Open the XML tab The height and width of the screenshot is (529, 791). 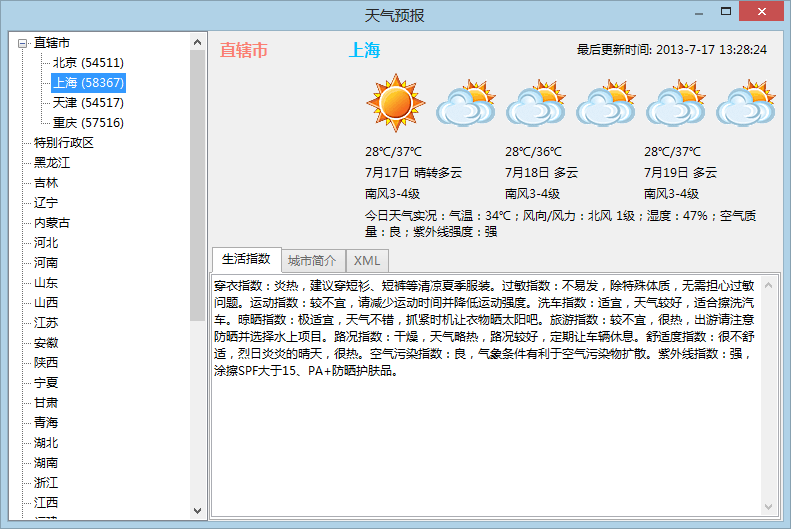coord(366,261)
